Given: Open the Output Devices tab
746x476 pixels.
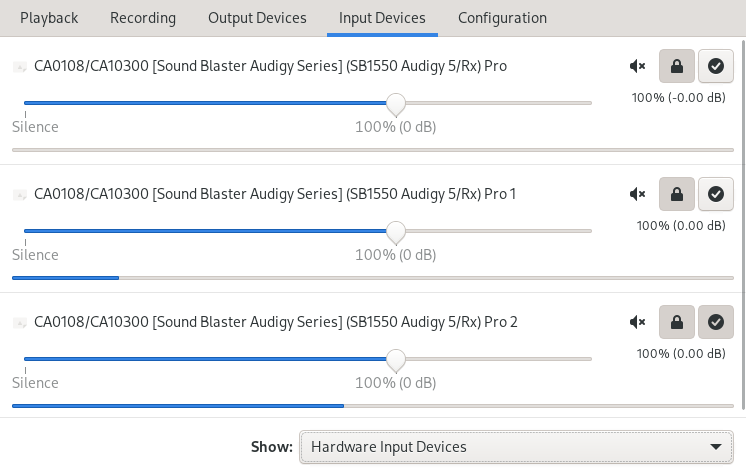Looking at the screenshot, I should (x=257, y=18).
